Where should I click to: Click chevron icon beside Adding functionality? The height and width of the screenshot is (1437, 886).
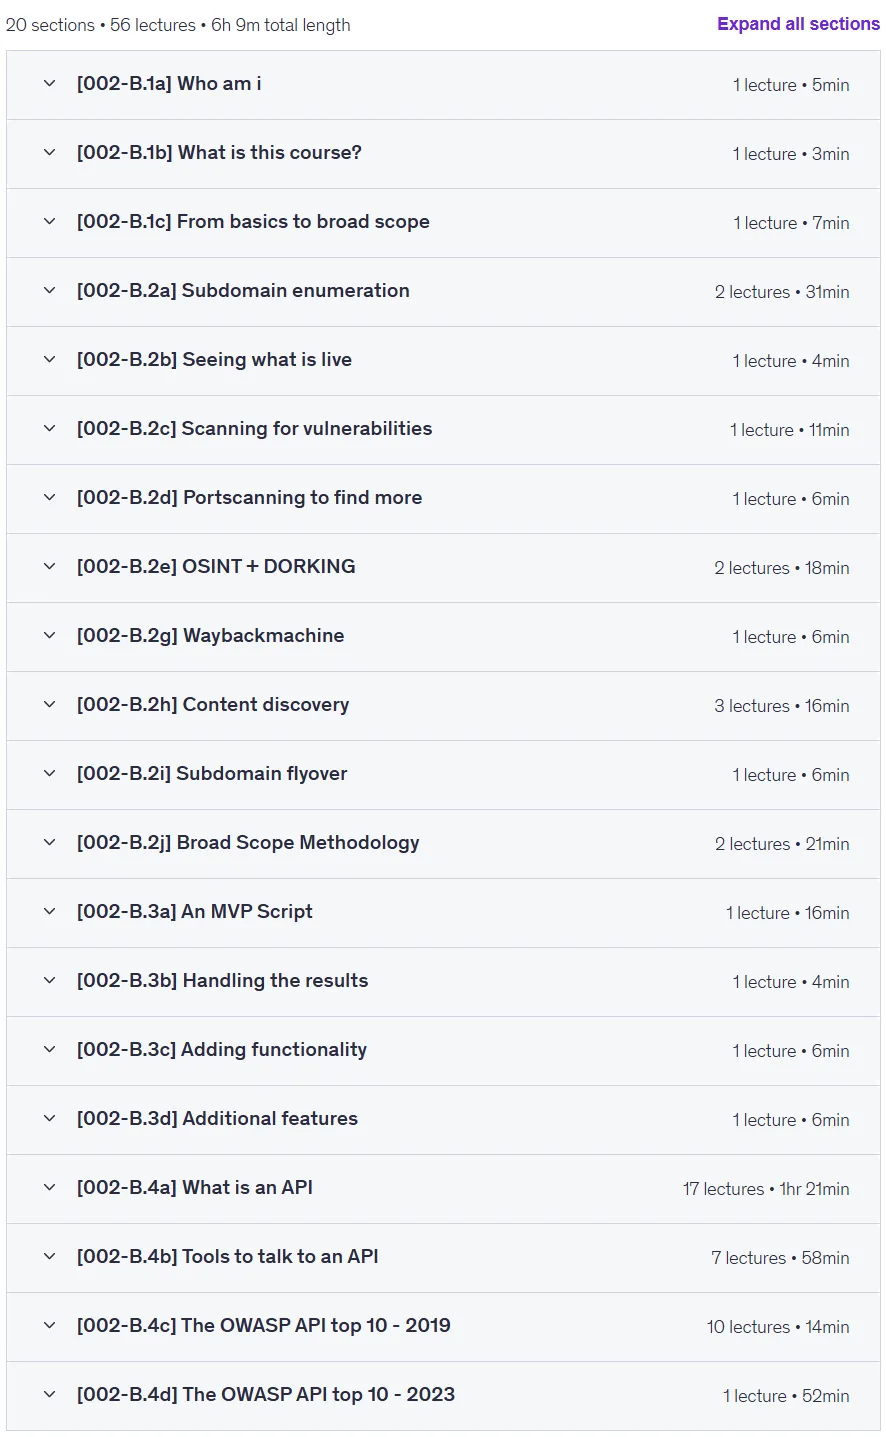point(49,1050)
